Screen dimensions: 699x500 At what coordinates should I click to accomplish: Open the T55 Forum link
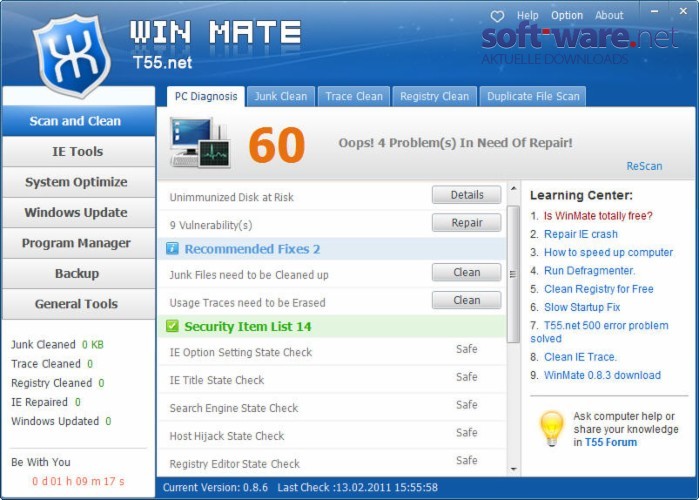click(x=611, y=442)
